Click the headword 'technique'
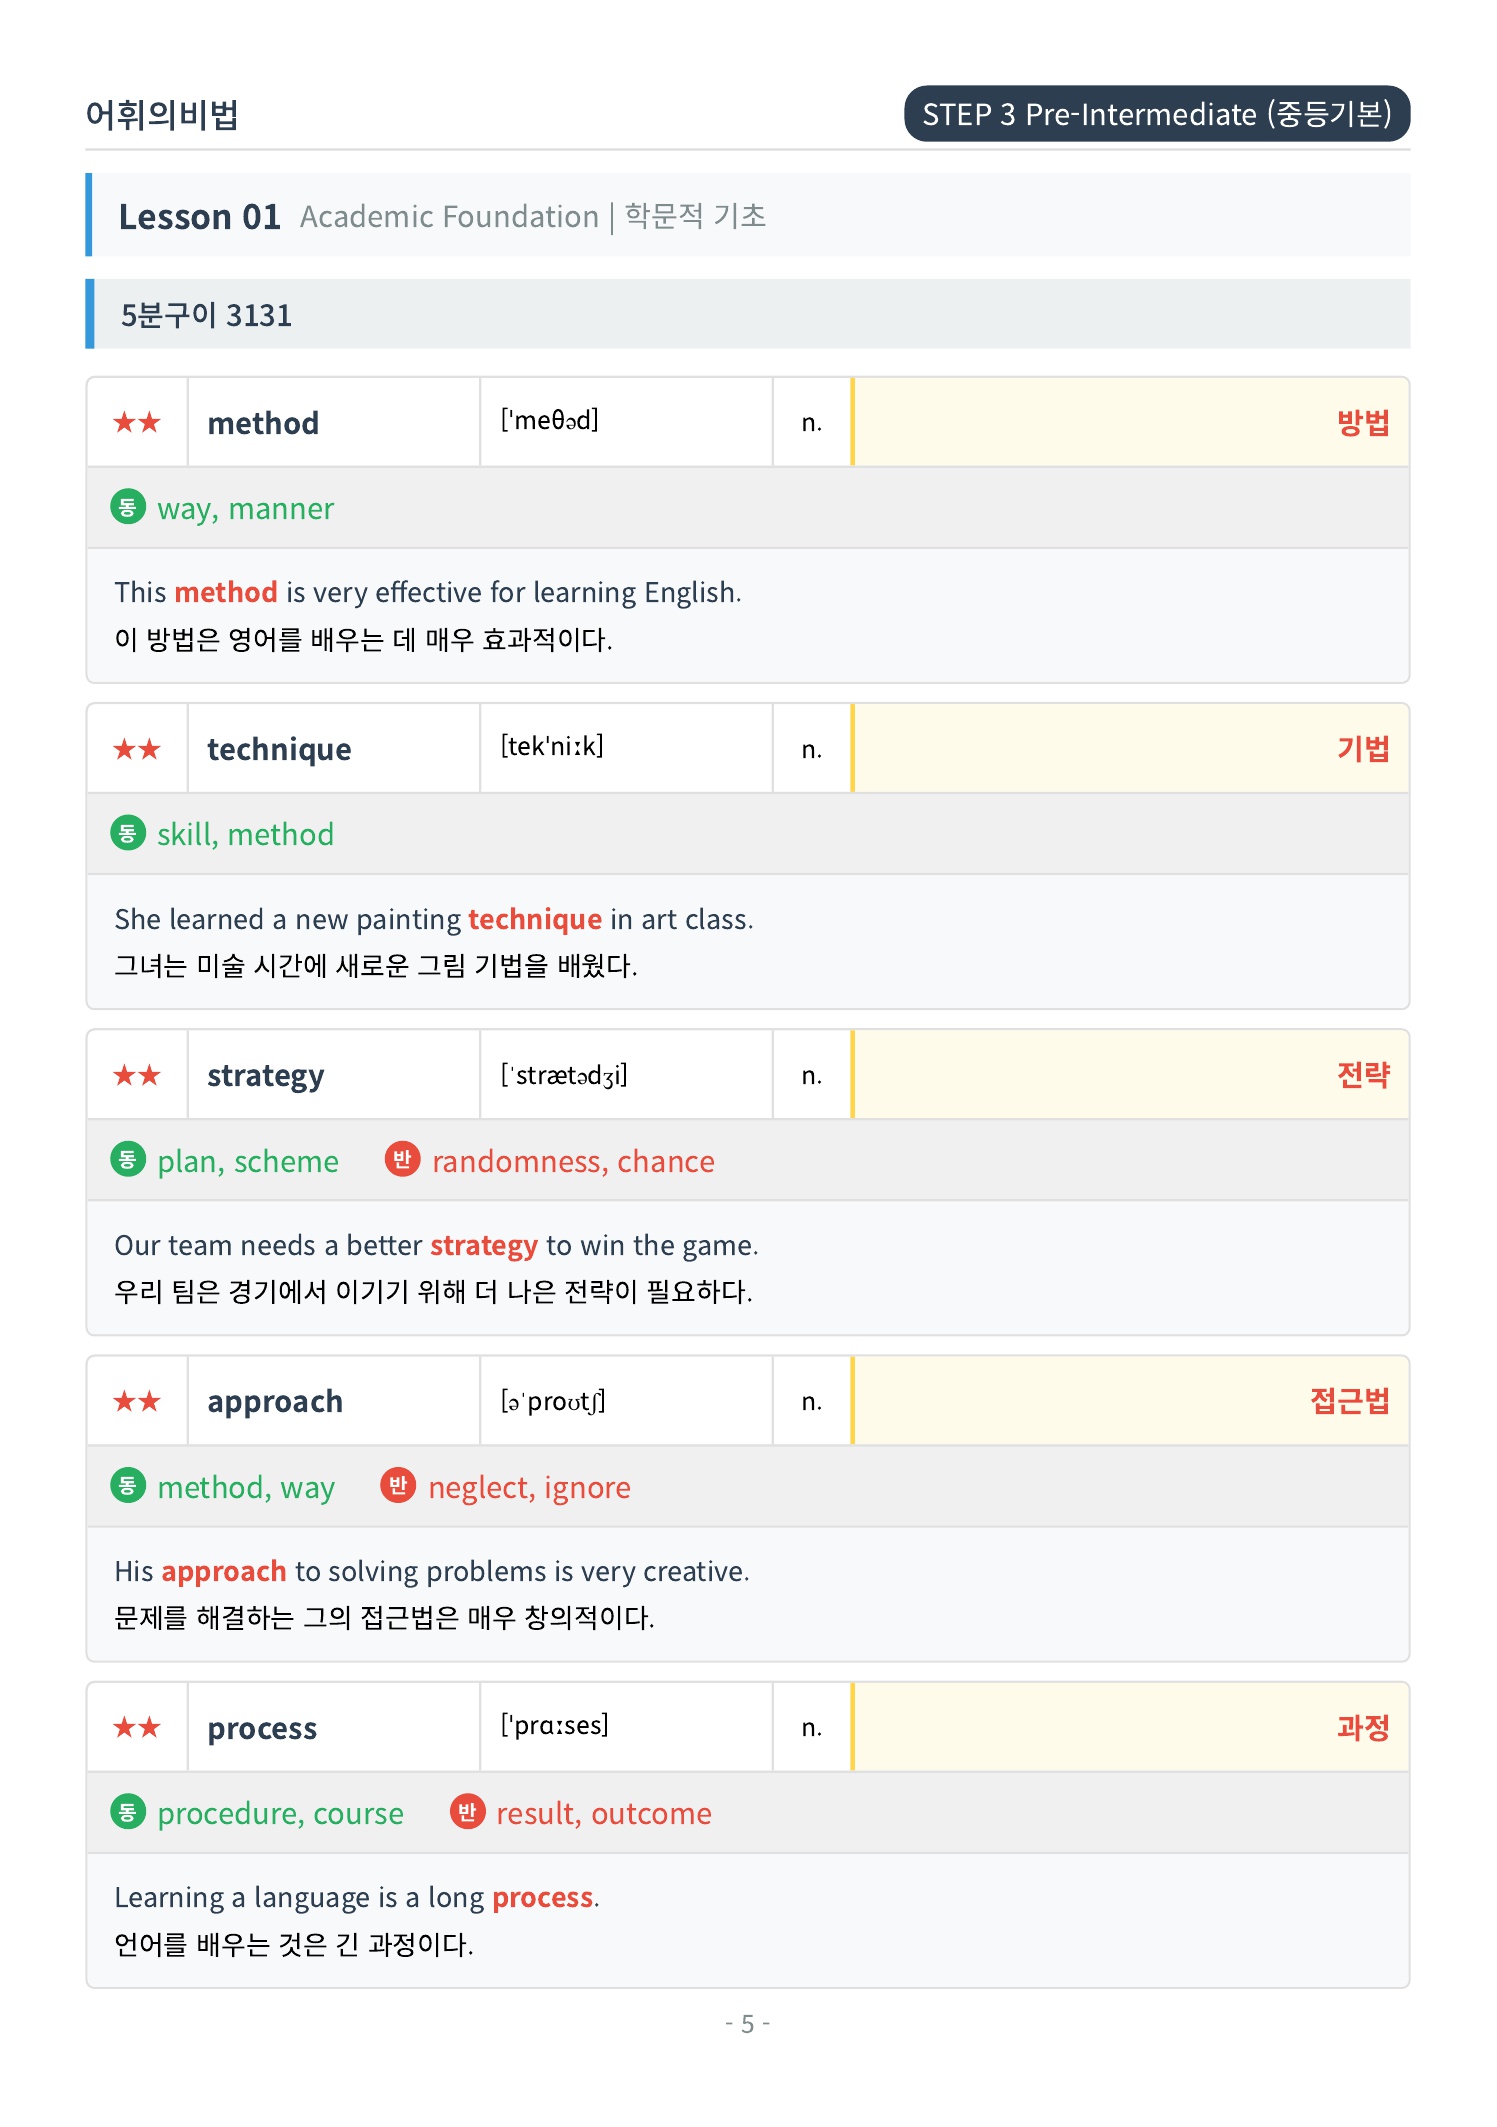Screen dimensions: 1497x2127 279,749
